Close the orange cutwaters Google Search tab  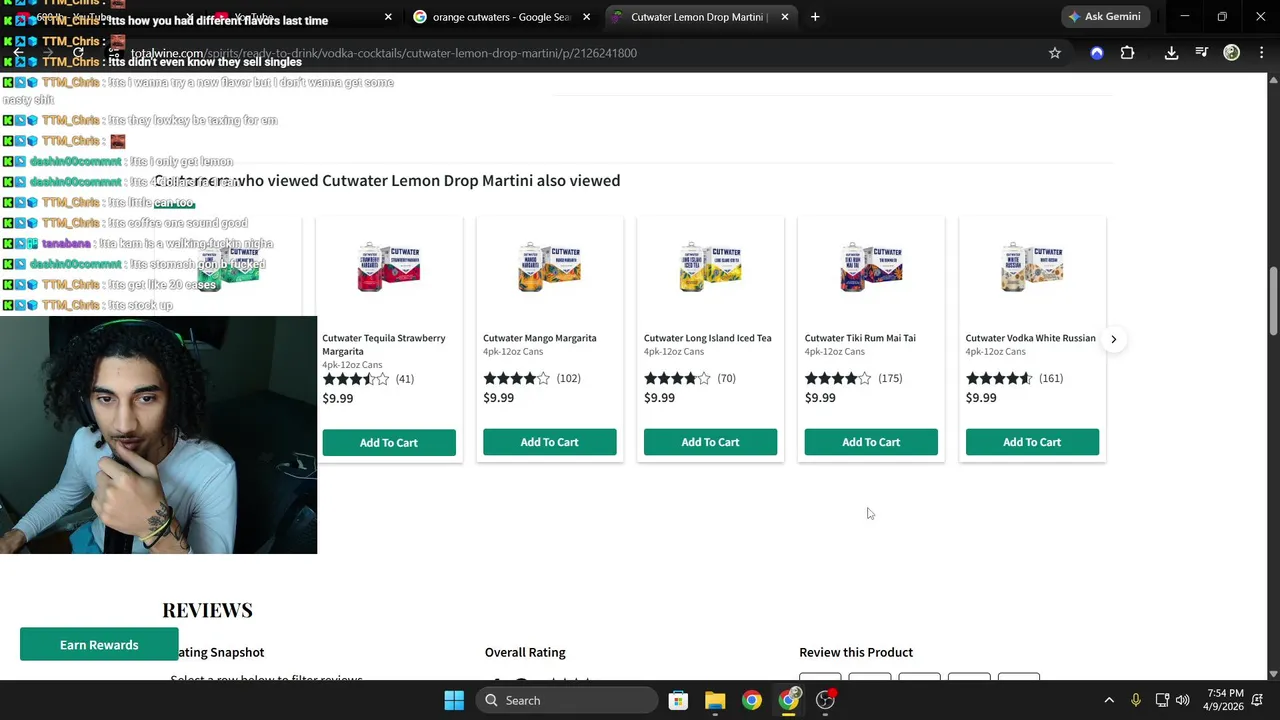click(x=586, y=17)
